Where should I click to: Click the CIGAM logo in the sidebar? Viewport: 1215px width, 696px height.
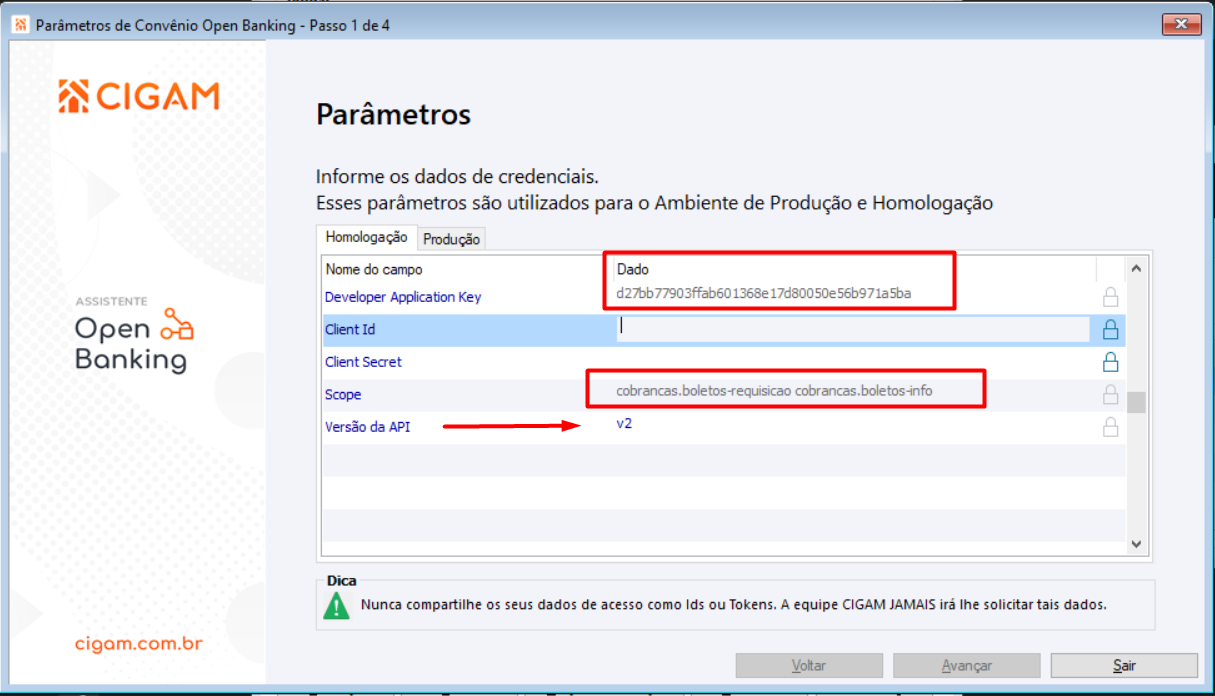pos(138,96)
